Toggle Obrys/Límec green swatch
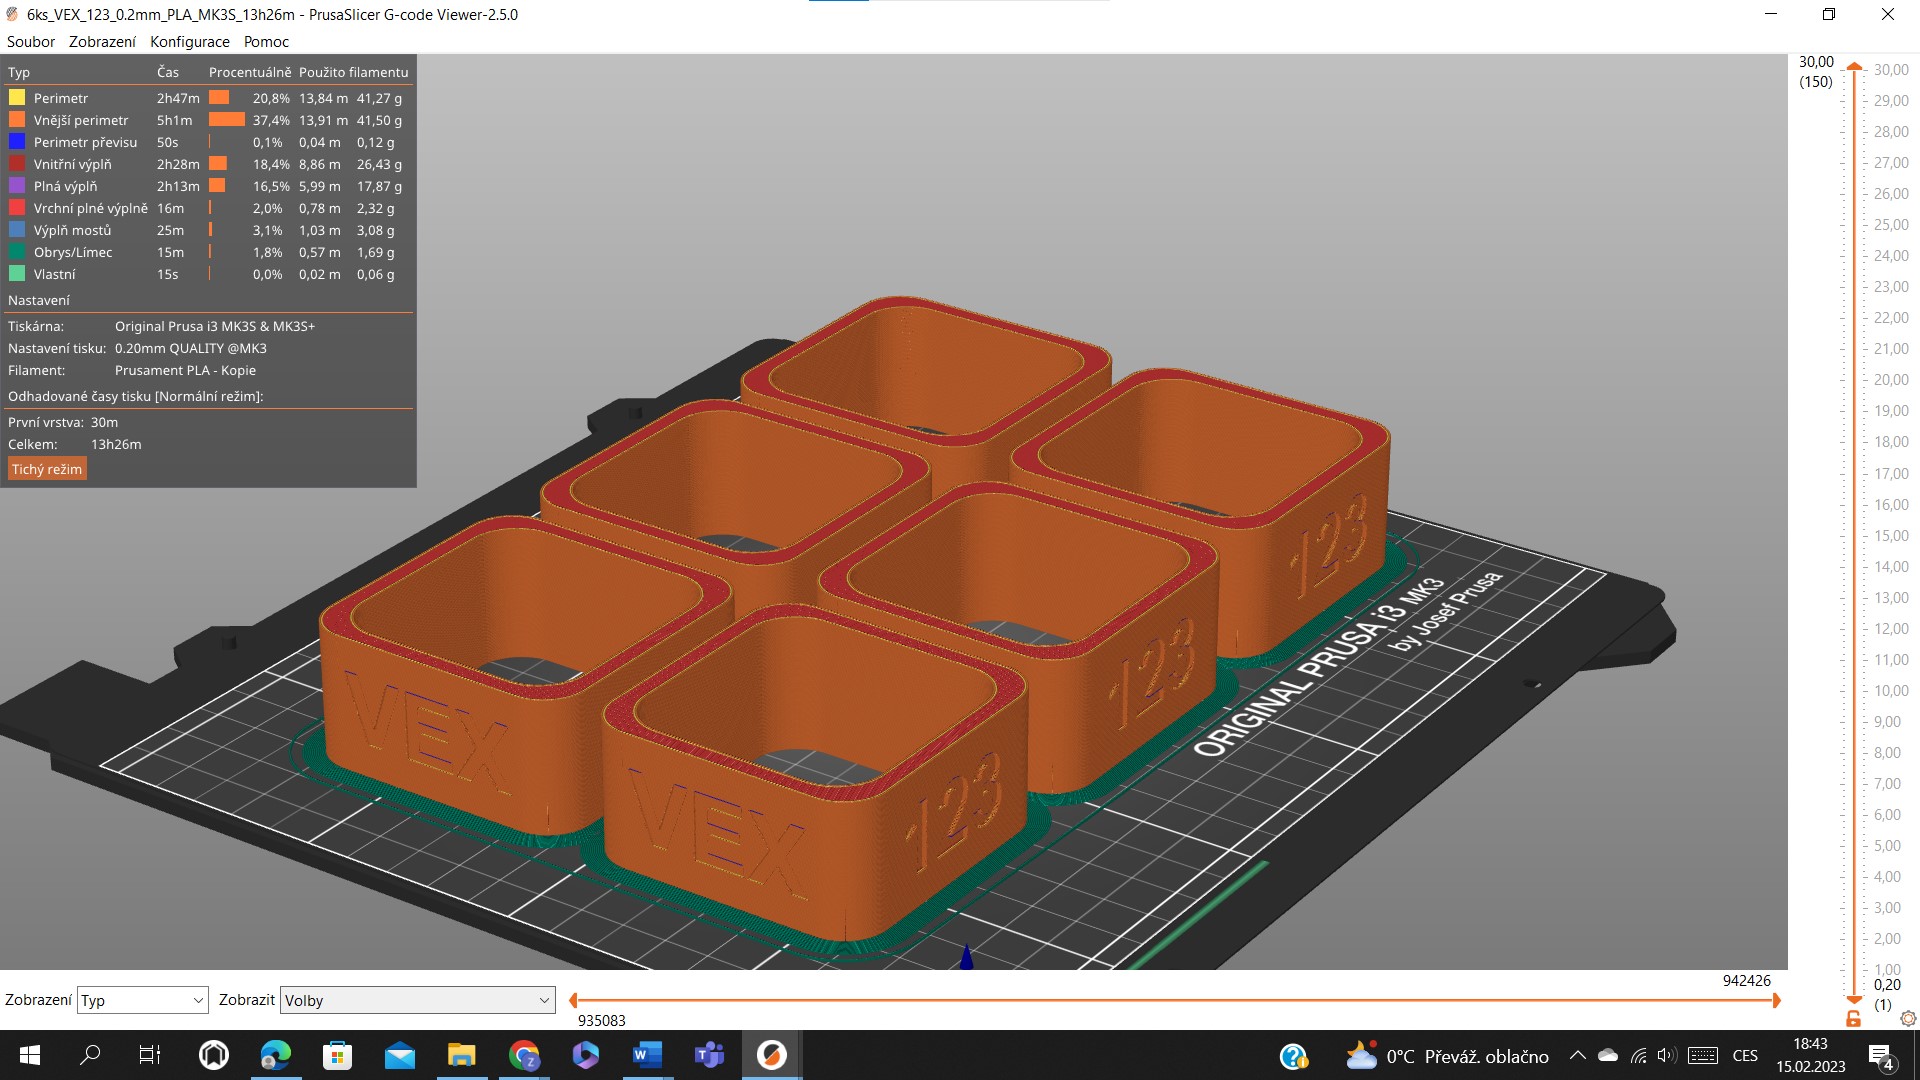Image resolution: width=1920 pixels, height=1080 pixels. click(x=17, y=252)
